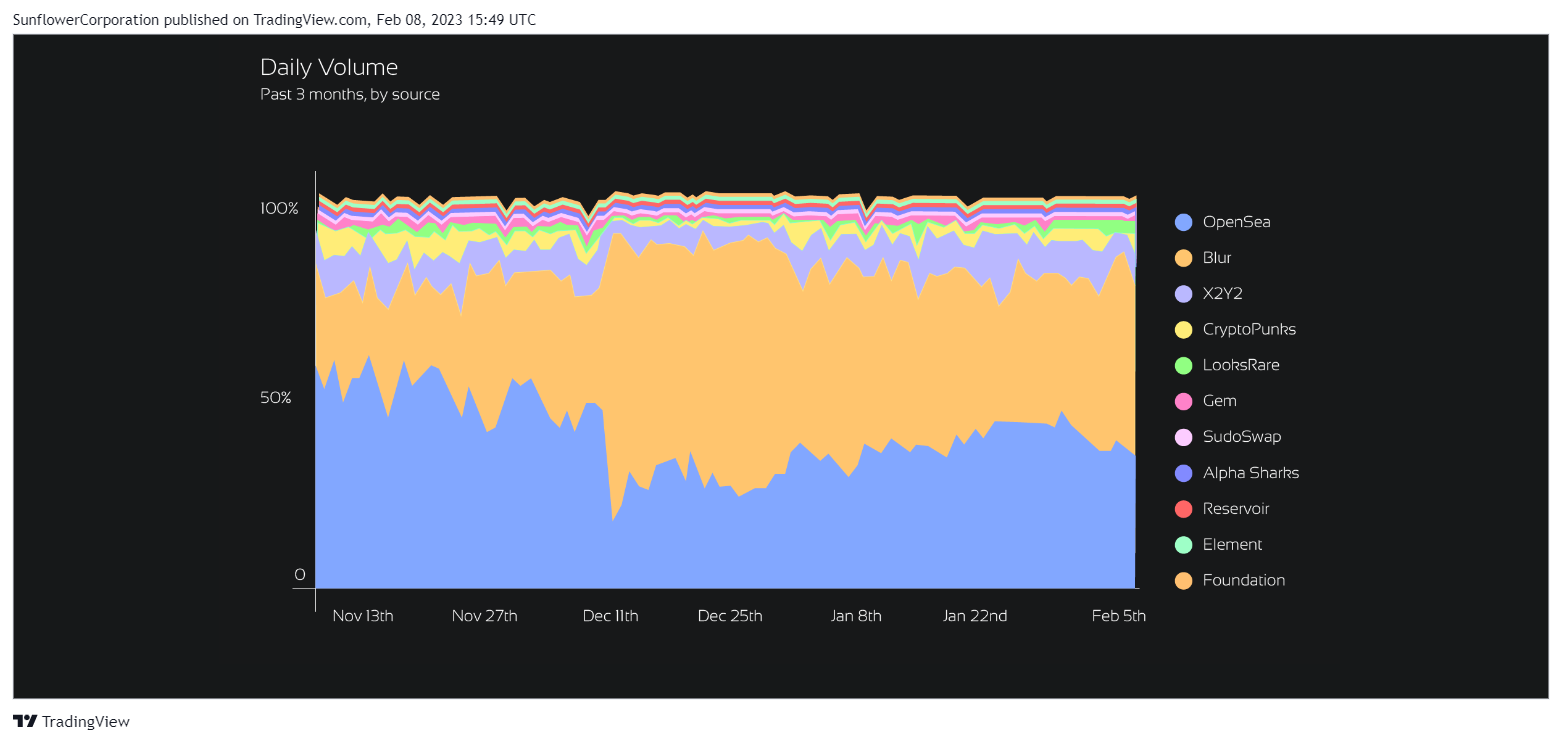Click the 0 y-axis label
1562x743 pixels.
click(x=299, y=574)
